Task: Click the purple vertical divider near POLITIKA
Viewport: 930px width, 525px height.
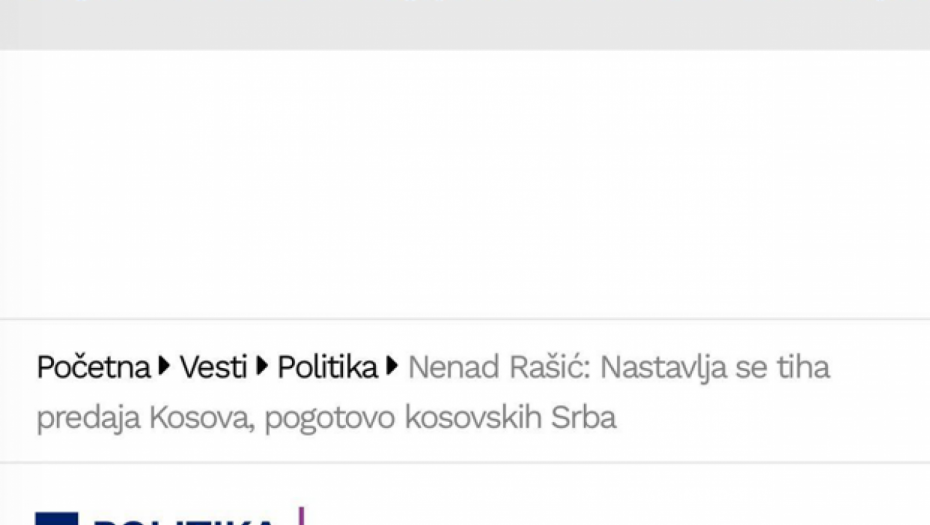Action: coord(301,516)
